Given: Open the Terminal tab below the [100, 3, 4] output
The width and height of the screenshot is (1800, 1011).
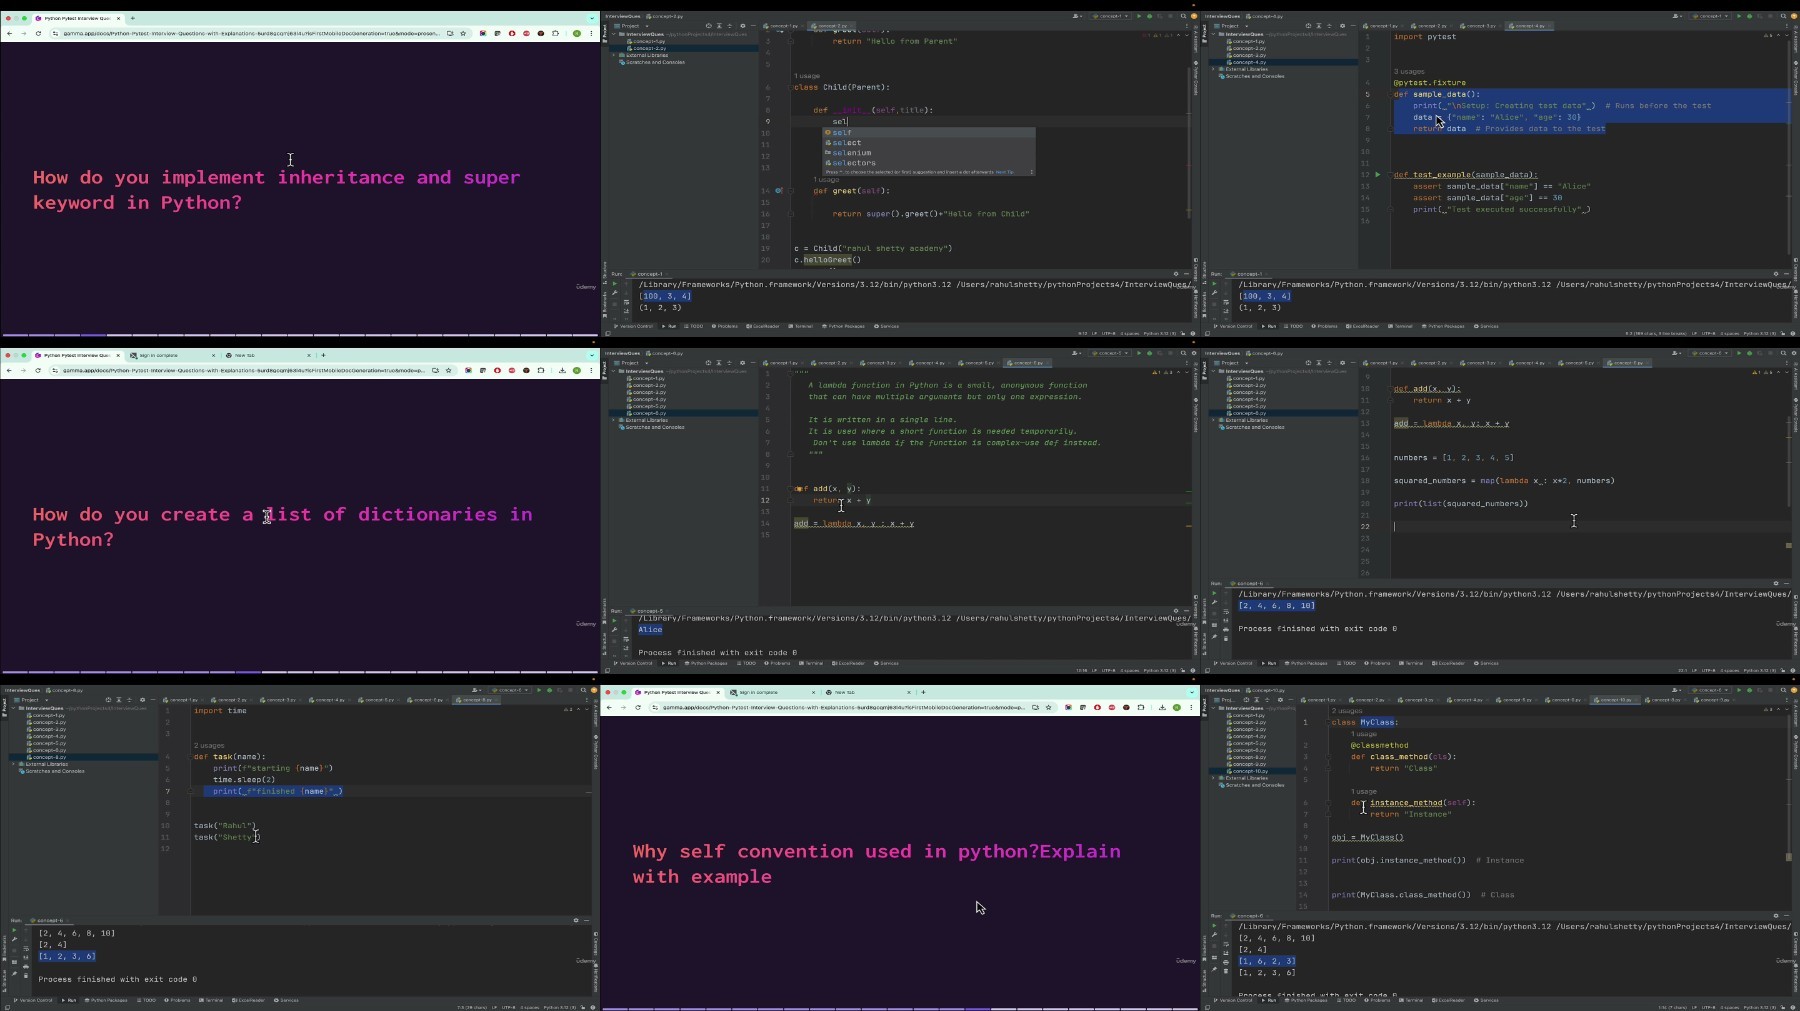Looking at the screenshot, I should (801, 326).
